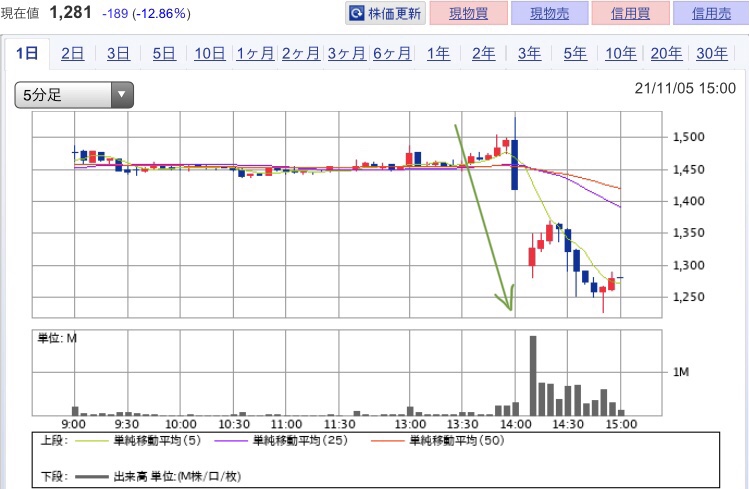Image resolution: width=749 pixels, height=489 pixels.
Task: Click the 現物買 button
Action: 469,13
